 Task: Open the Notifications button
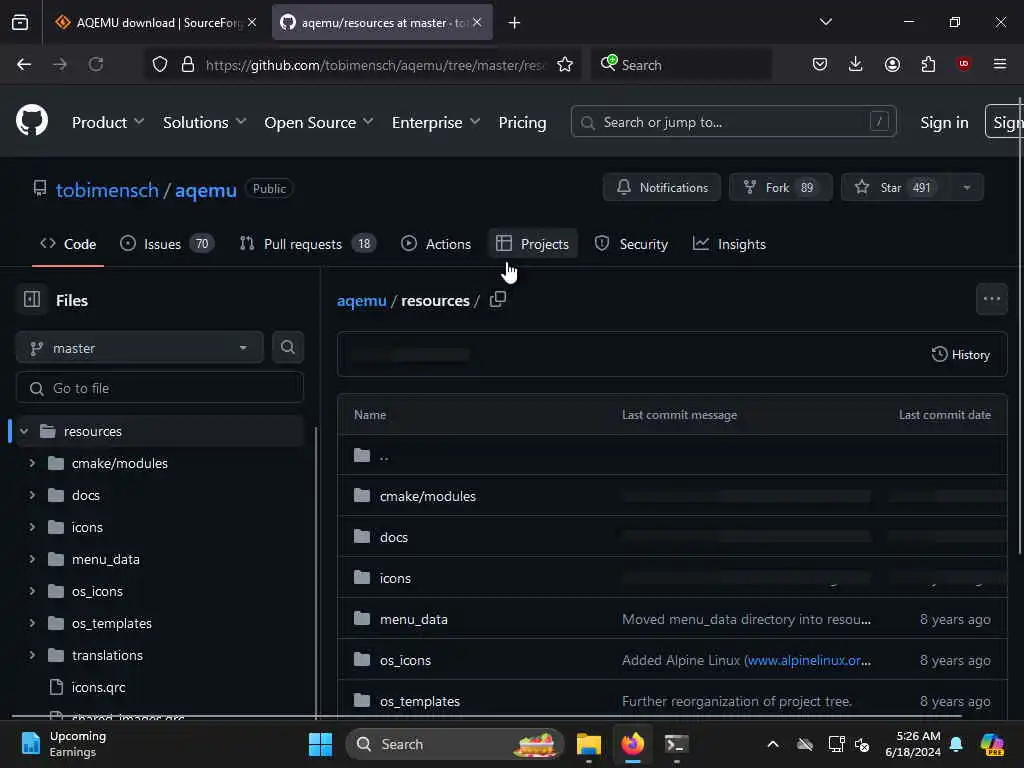point(662,187)
